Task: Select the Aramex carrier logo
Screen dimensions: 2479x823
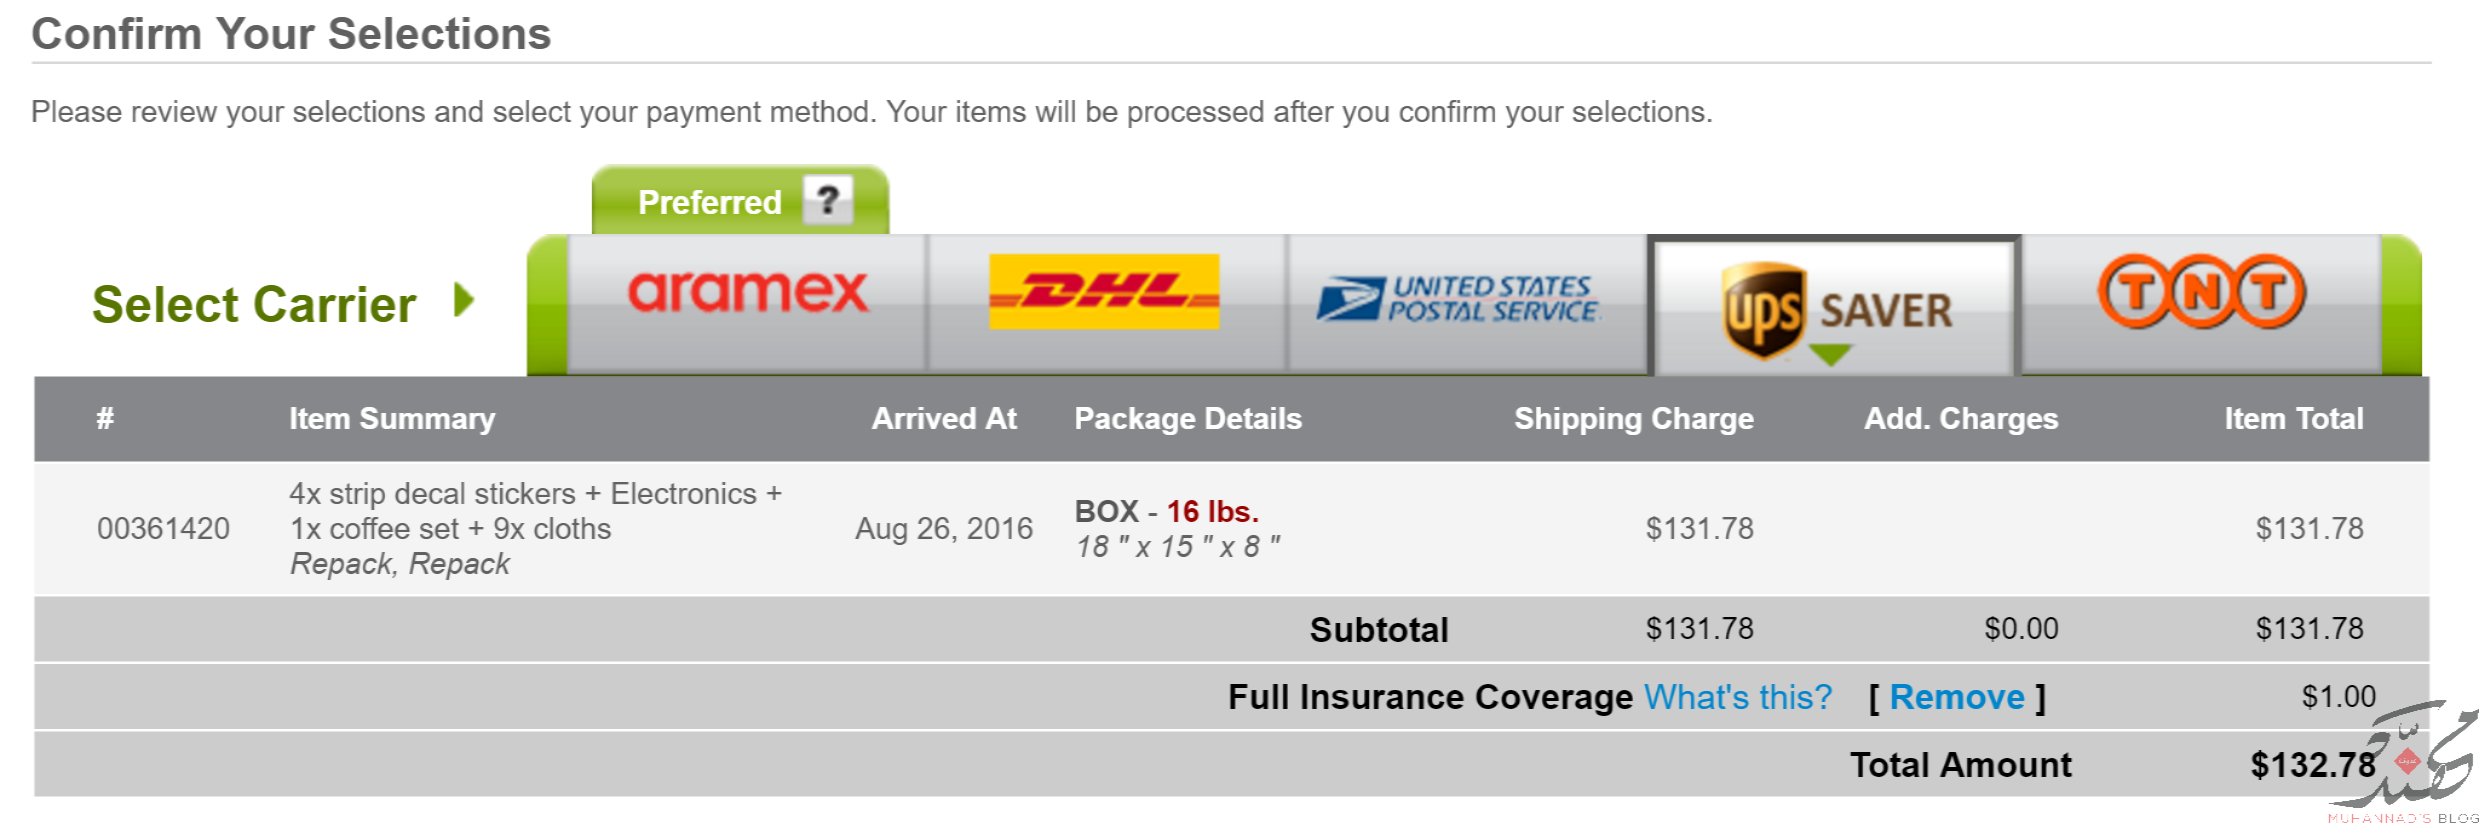Action: (x=748, y=292)
